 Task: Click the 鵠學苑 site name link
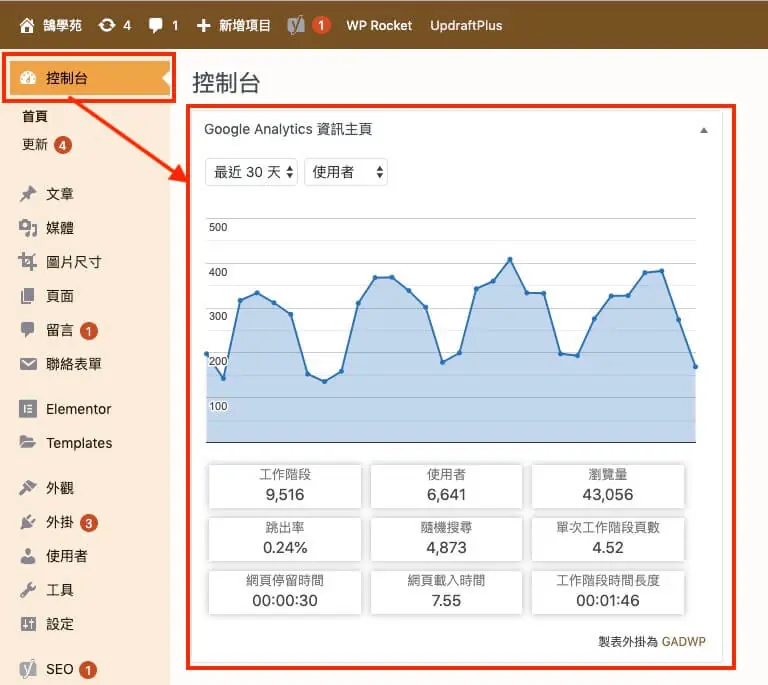pos(62,25)
